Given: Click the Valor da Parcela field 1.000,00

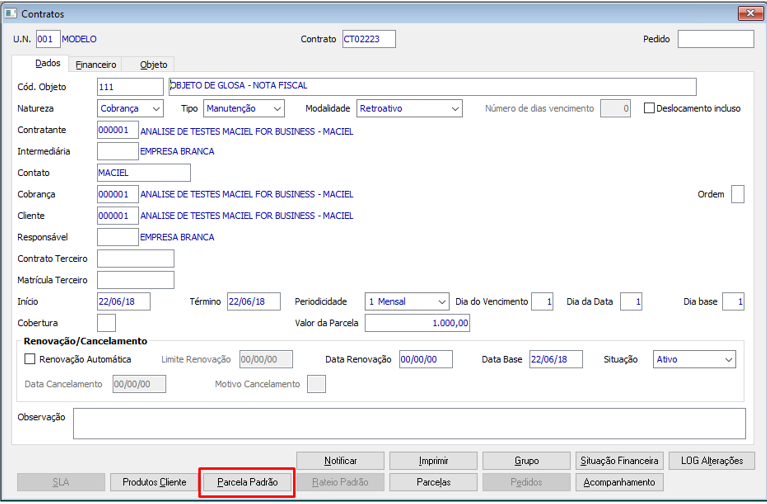Looking at the screenshot, I should click(x=417, y=323).
